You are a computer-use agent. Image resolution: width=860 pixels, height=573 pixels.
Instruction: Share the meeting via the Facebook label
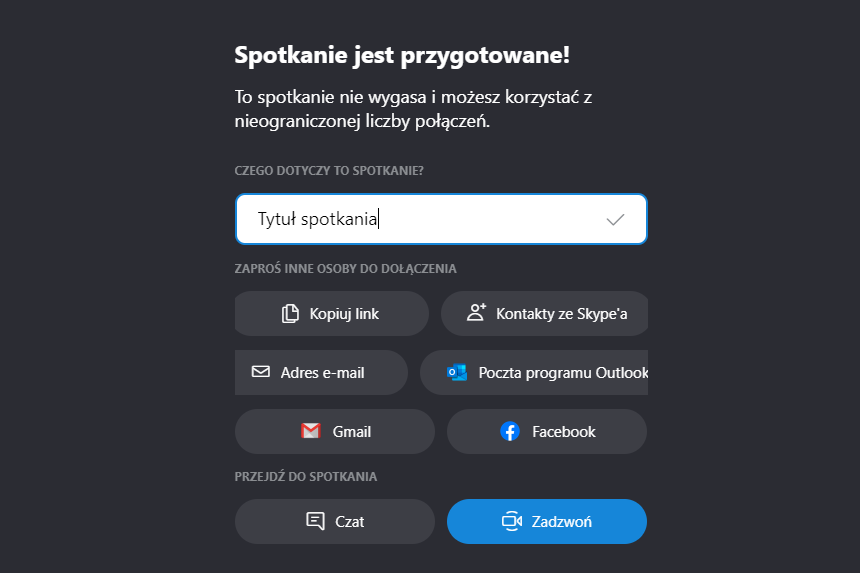[x=563, y=432]
